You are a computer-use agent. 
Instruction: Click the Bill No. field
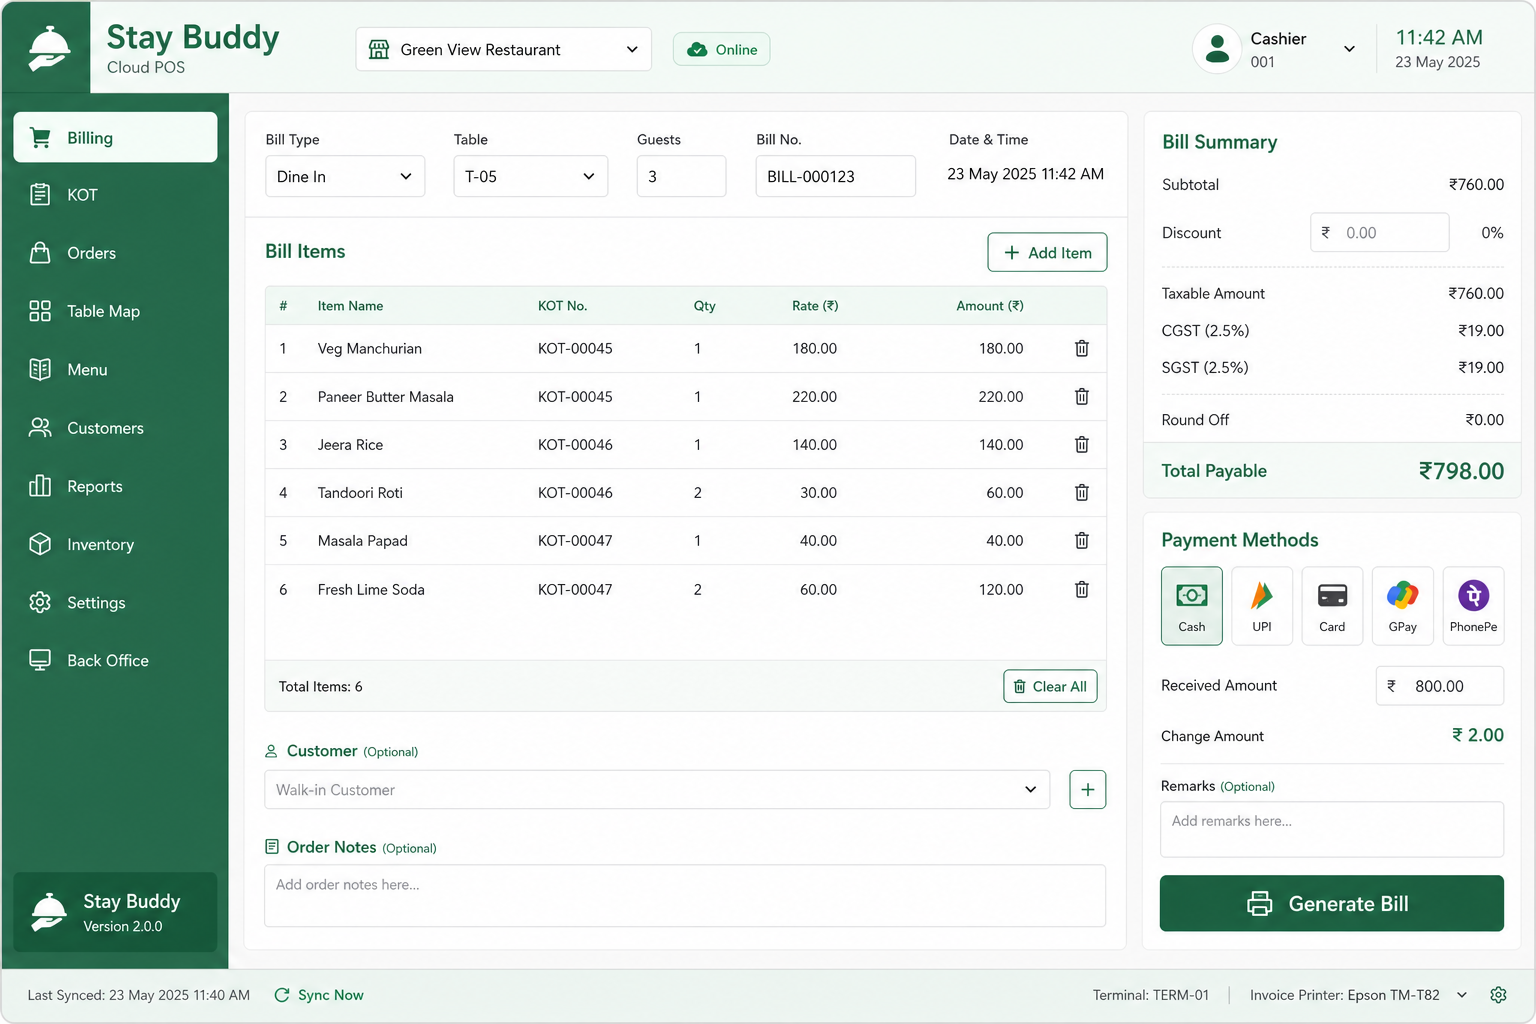[835, 176]
